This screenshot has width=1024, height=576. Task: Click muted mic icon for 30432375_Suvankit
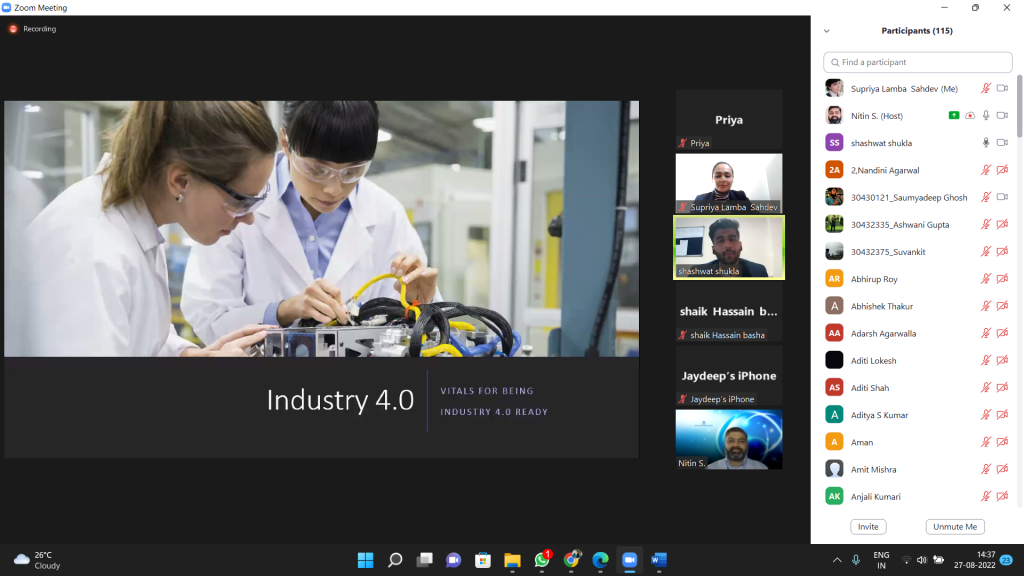point(985,251)
